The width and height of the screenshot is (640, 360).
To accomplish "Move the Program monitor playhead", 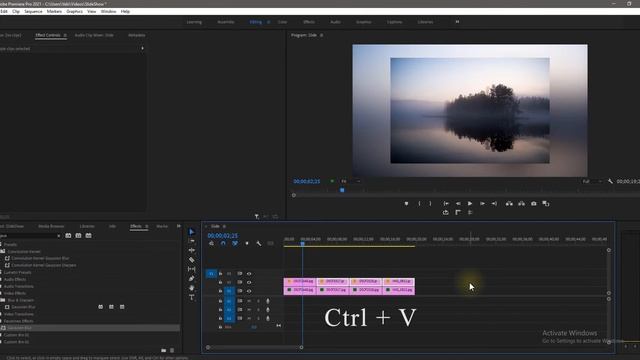I will pos(342,190).
